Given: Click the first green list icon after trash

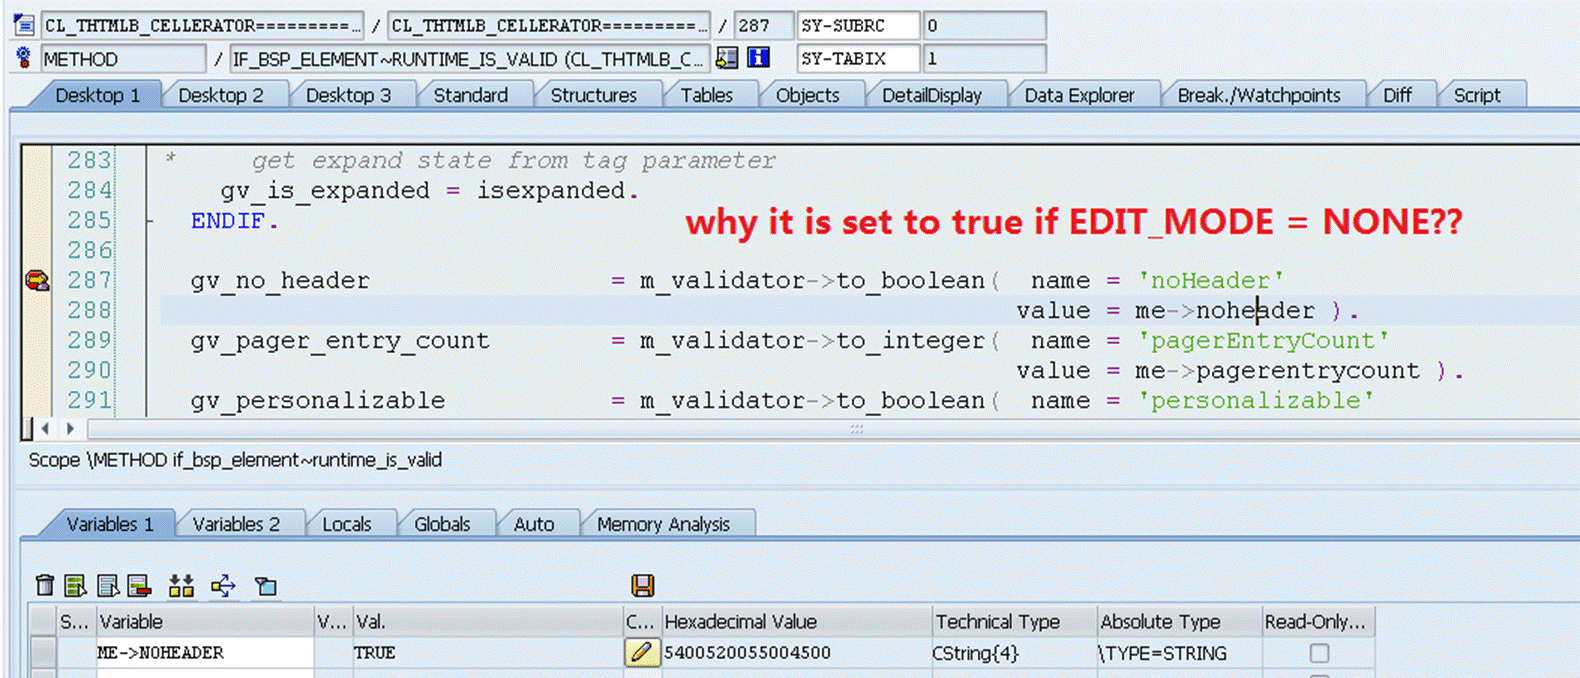Looking at the screenshot, I should pos(75,585).
